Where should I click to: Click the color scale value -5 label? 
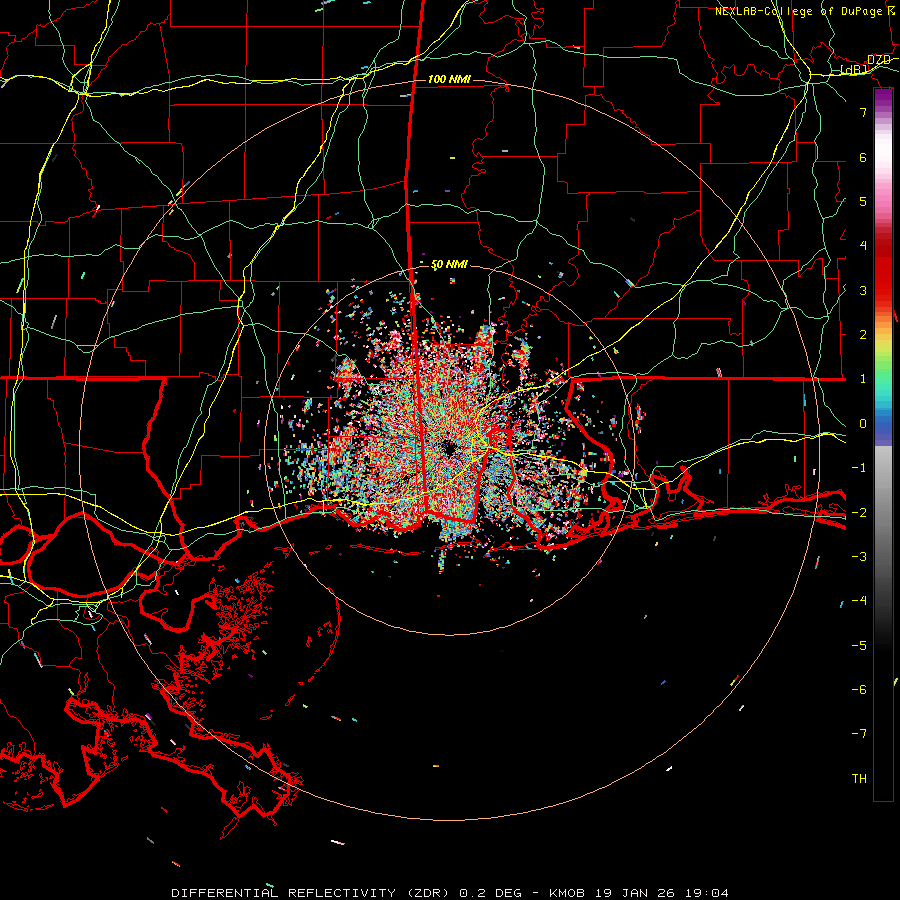coord(859,646)
